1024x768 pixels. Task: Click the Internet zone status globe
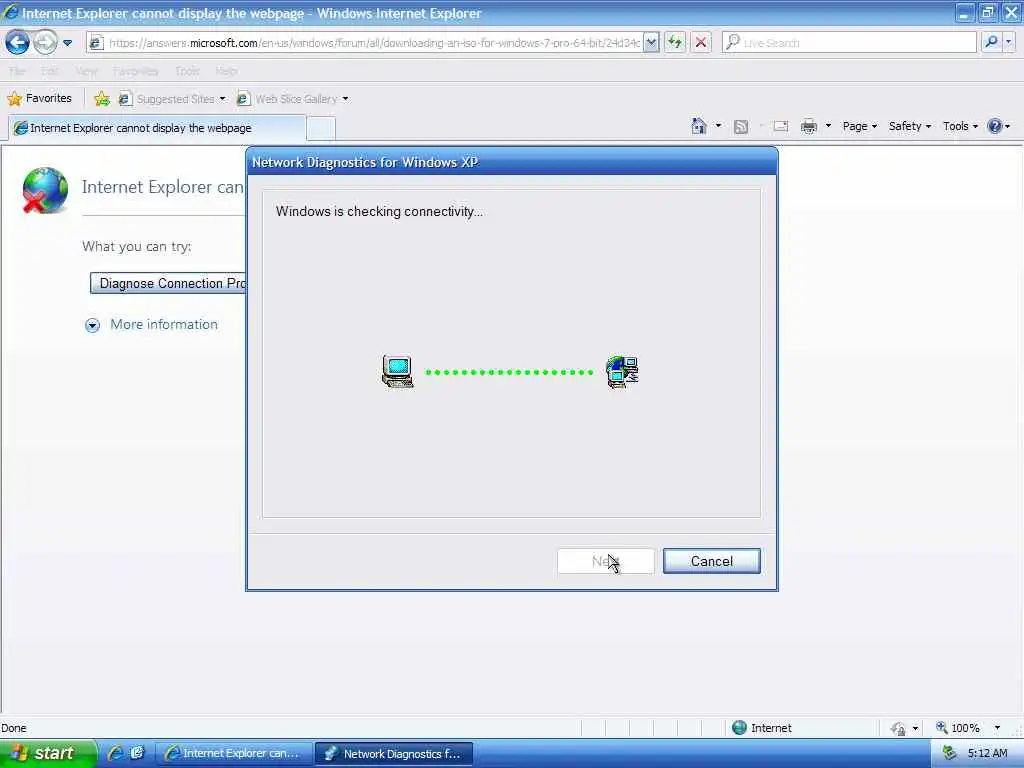pos(739,728)
